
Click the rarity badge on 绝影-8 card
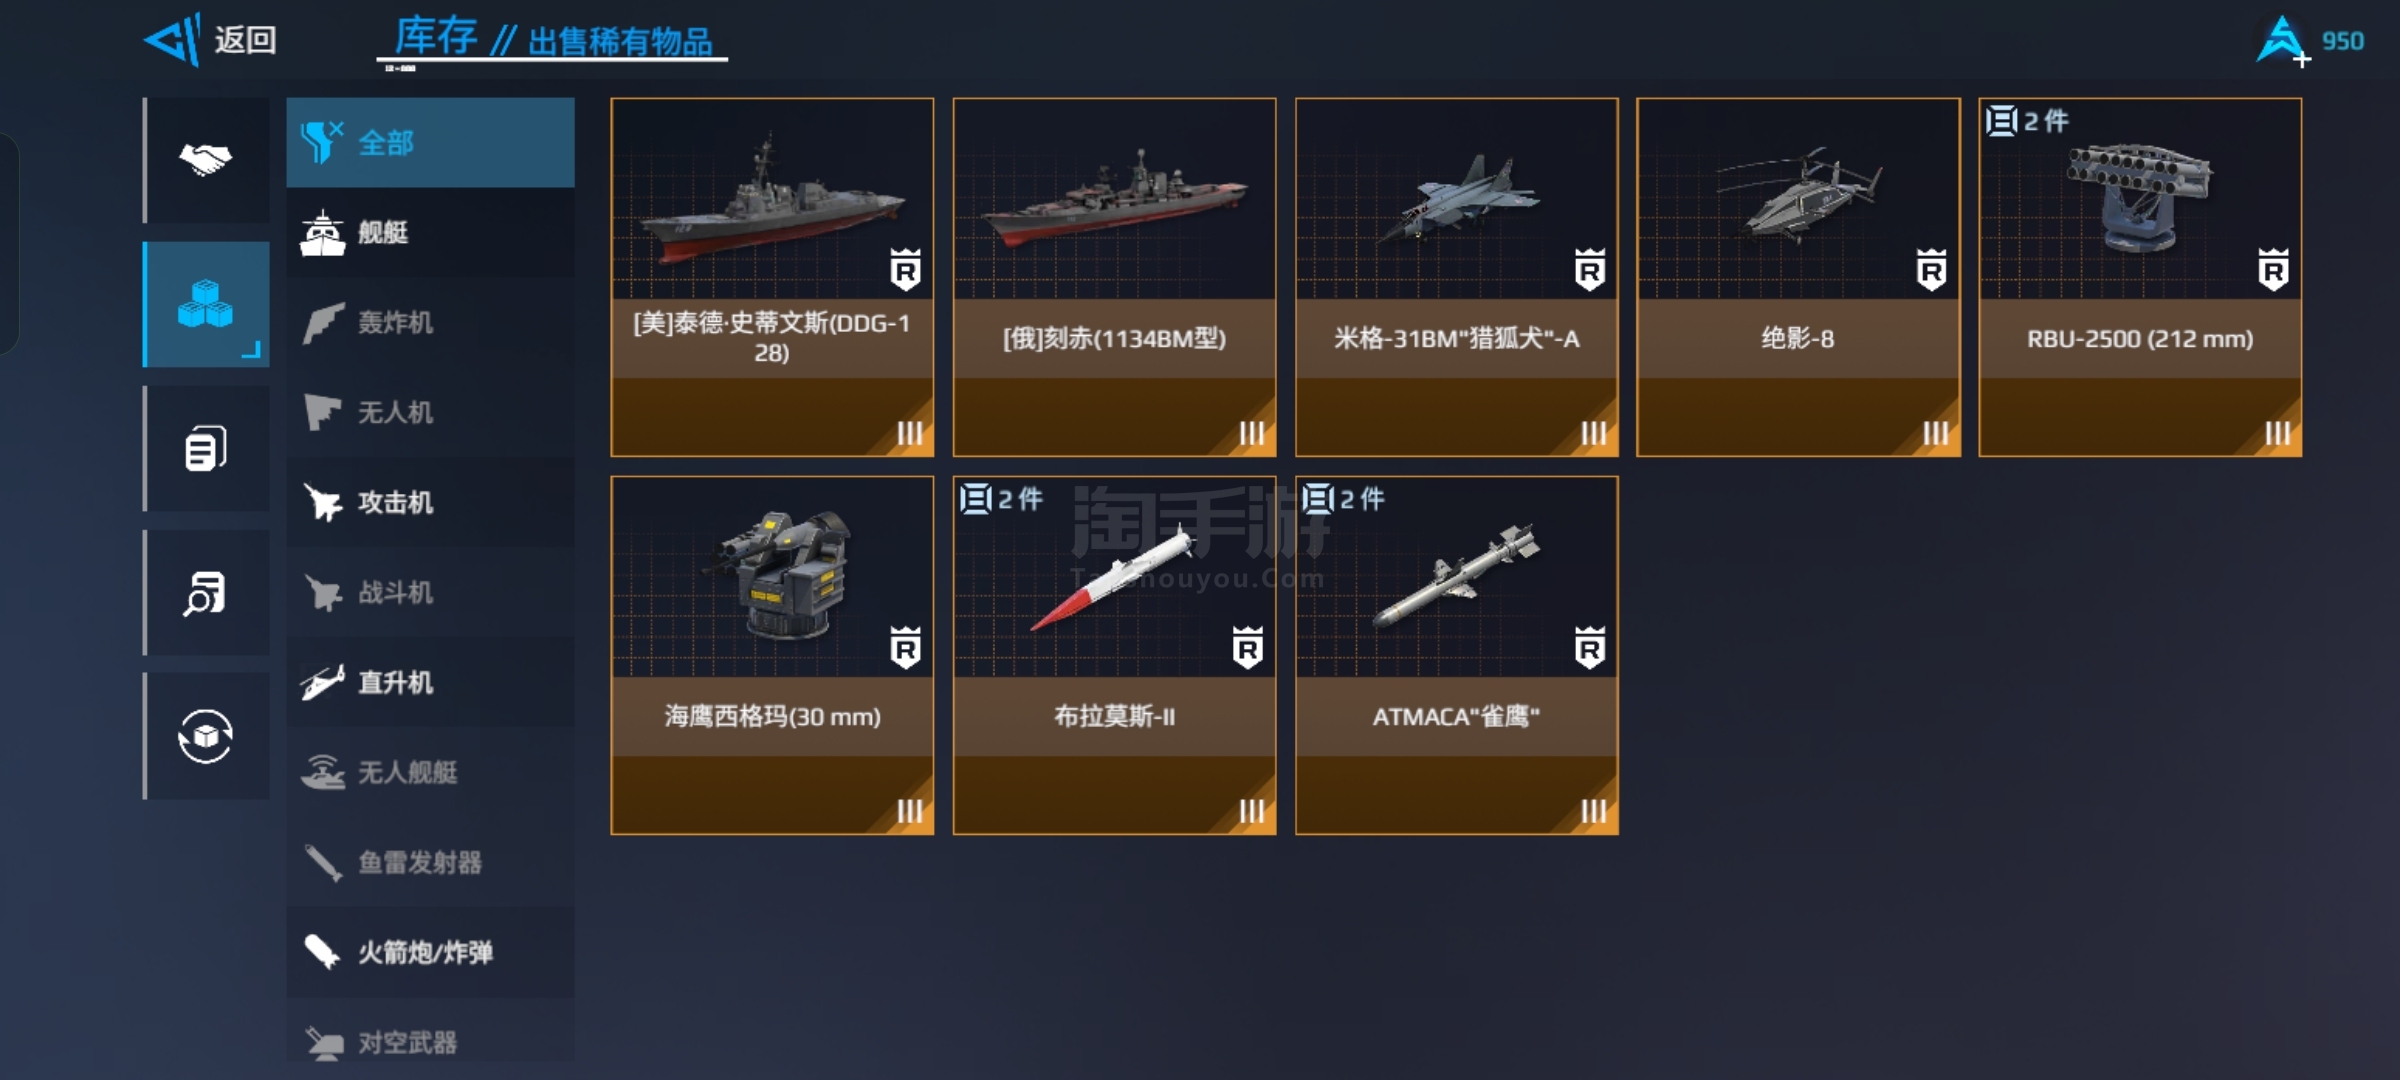coord(1931,269)
